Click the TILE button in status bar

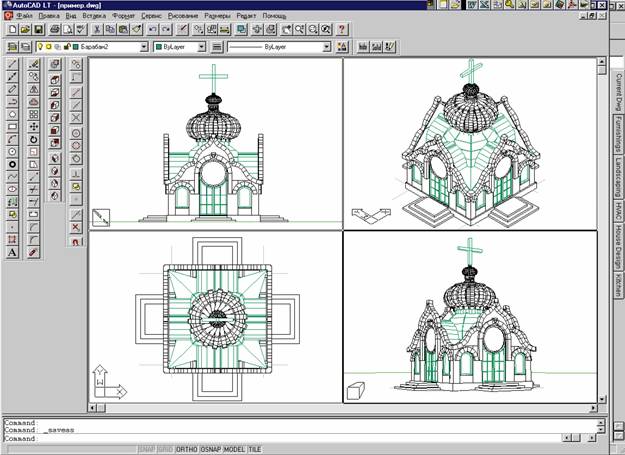click(254, 449)
